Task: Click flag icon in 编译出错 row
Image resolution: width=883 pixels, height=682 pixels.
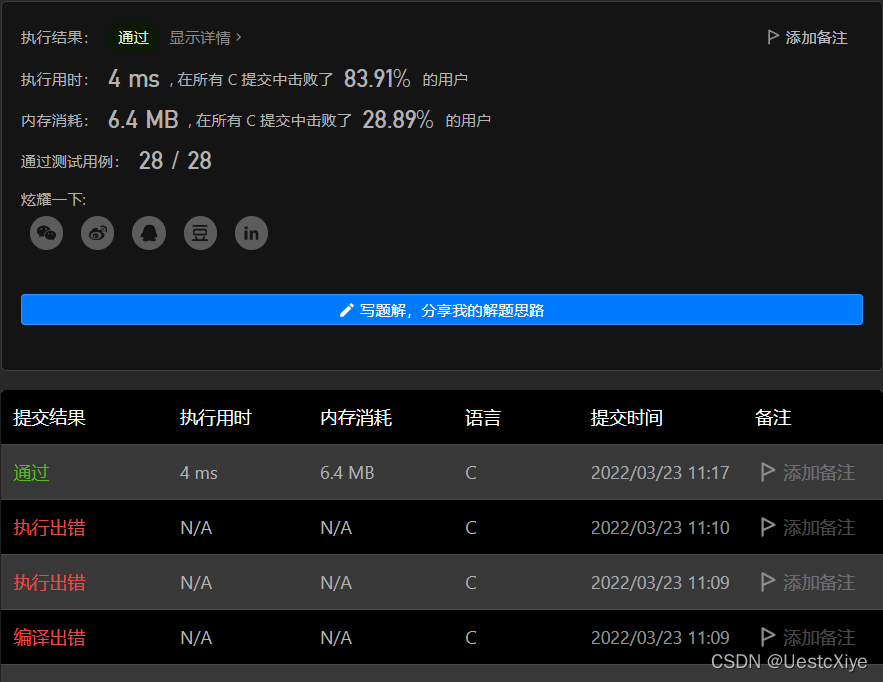Action: [x=767, y=637]
